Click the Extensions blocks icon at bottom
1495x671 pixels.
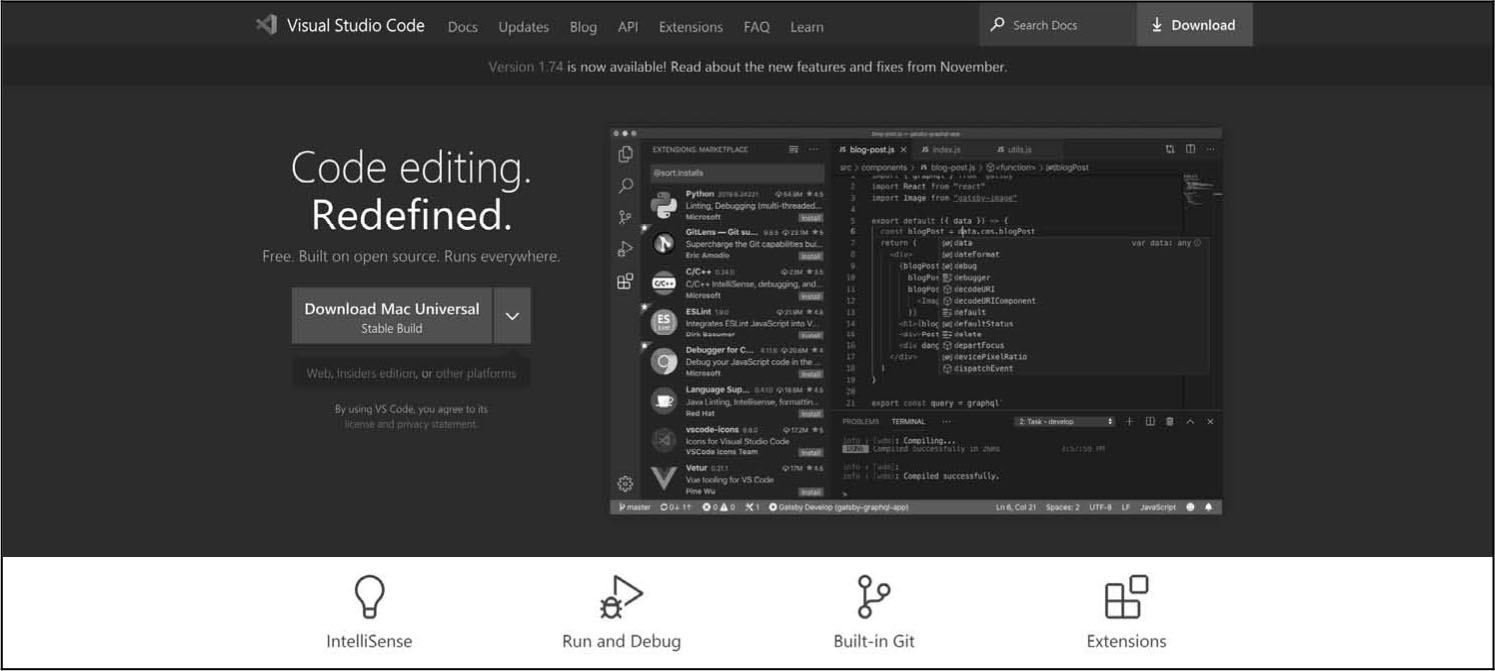click(1126, 597)
